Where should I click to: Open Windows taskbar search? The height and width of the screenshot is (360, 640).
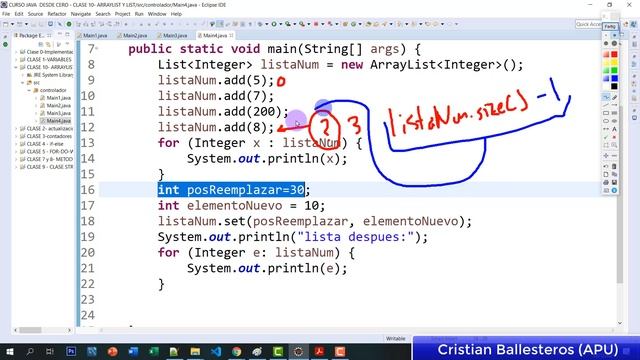click(x=30, y=351)
